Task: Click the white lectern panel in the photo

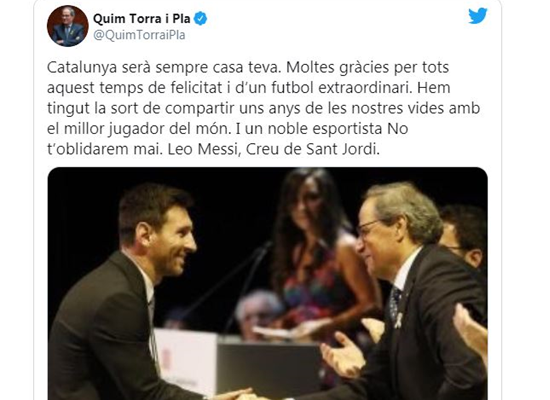Action: (x=186, y=361)
